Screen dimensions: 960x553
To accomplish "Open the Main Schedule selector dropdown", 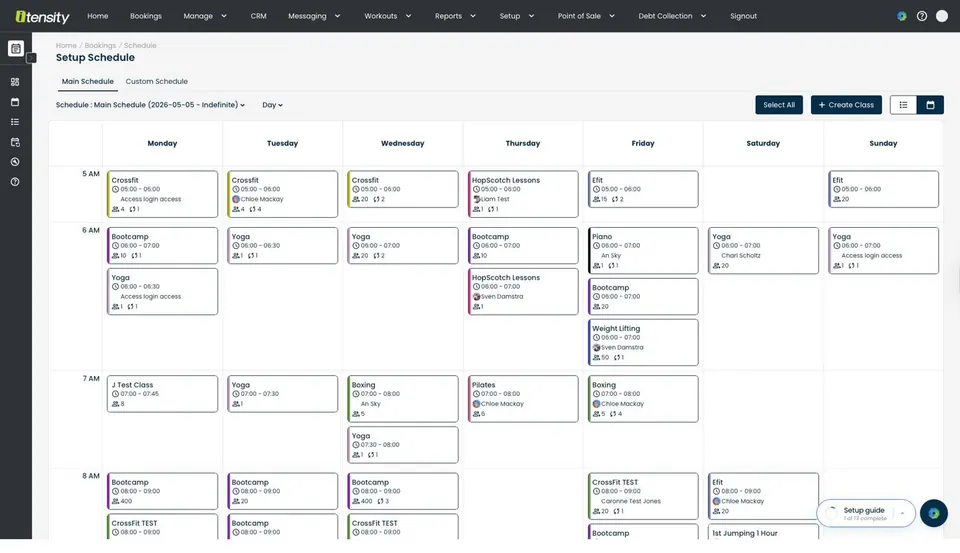I will [150, 105].
